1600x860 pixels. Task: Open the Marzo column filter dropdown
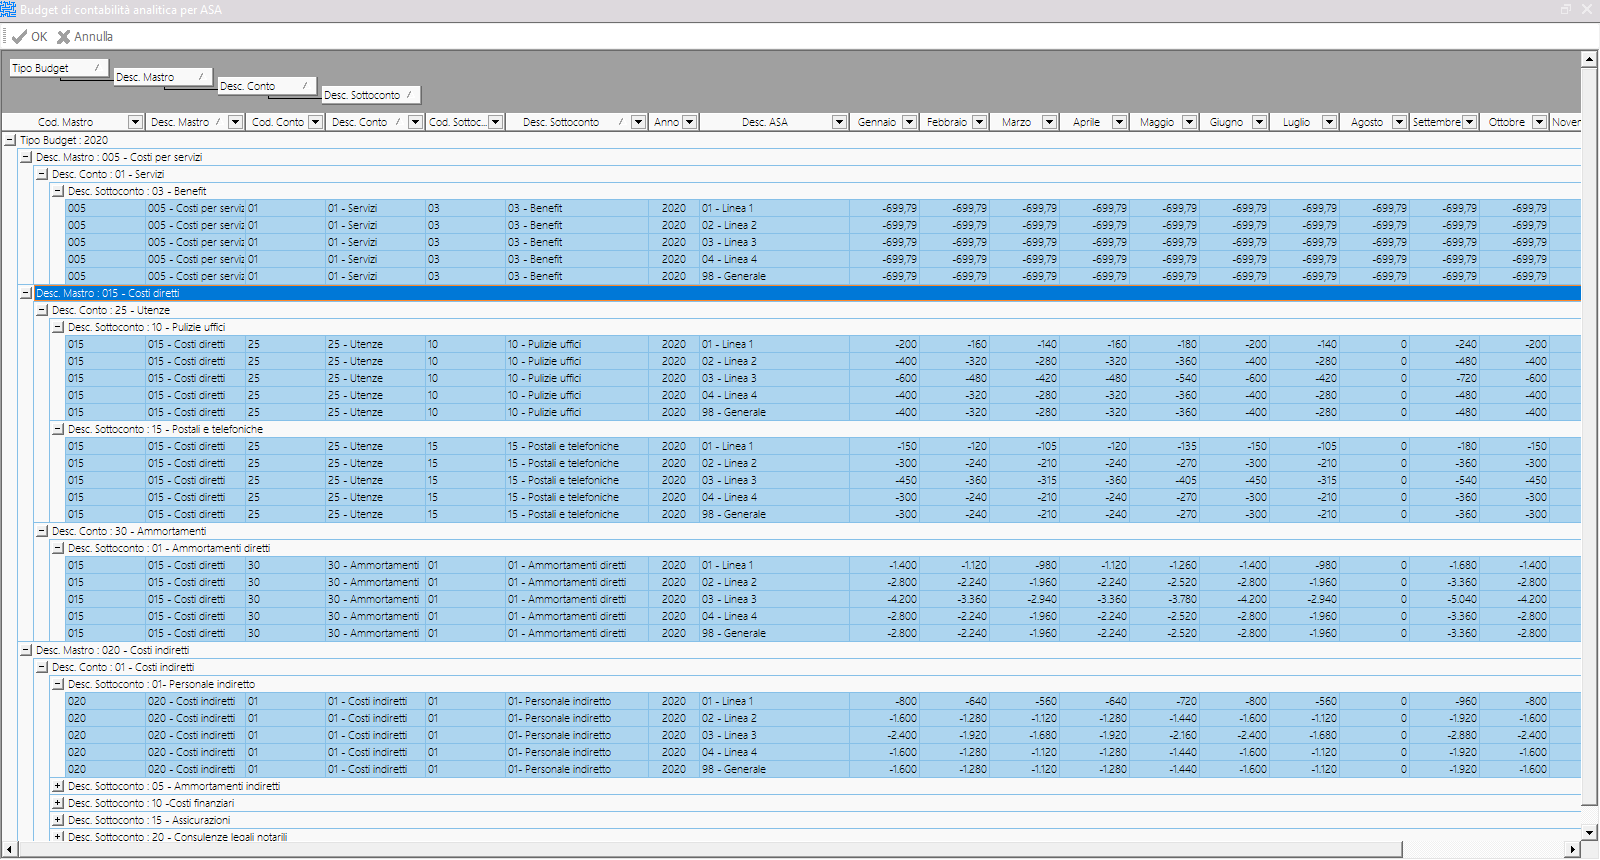click(x=1049, y=122)
